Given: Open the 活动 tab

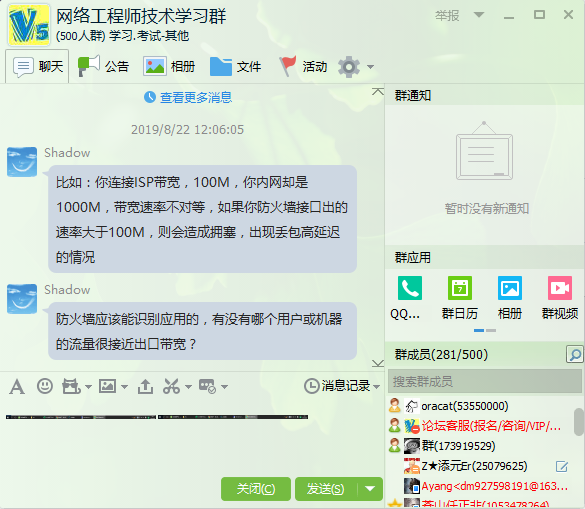Looking at the screenshot, I should tap(303, 66).
